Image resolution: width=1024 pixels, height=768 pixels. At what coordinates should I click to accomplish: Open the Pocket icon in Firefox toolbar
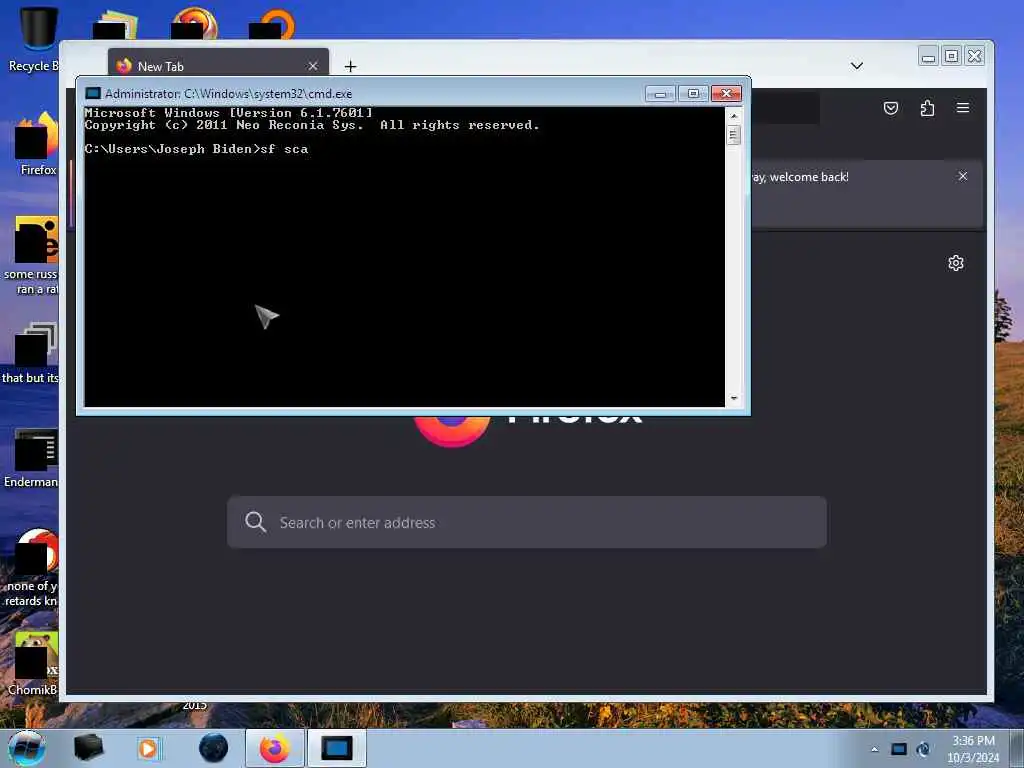(x=891, y=108)
